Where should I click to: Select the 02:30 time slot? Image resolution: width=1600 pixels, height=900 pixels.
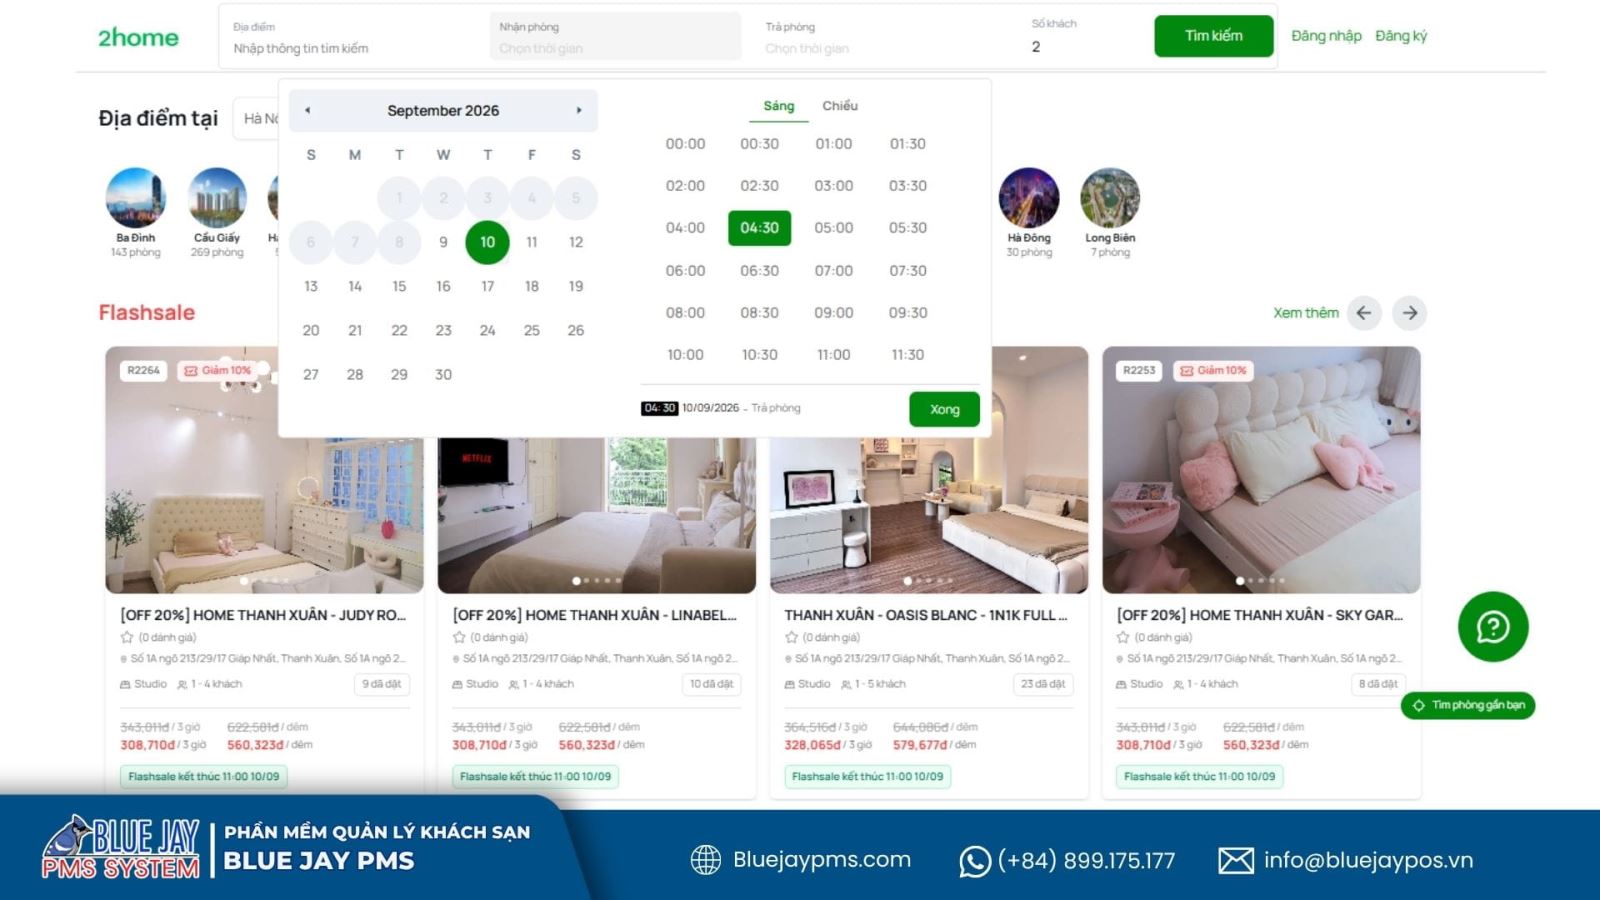(x=760, y=186)
